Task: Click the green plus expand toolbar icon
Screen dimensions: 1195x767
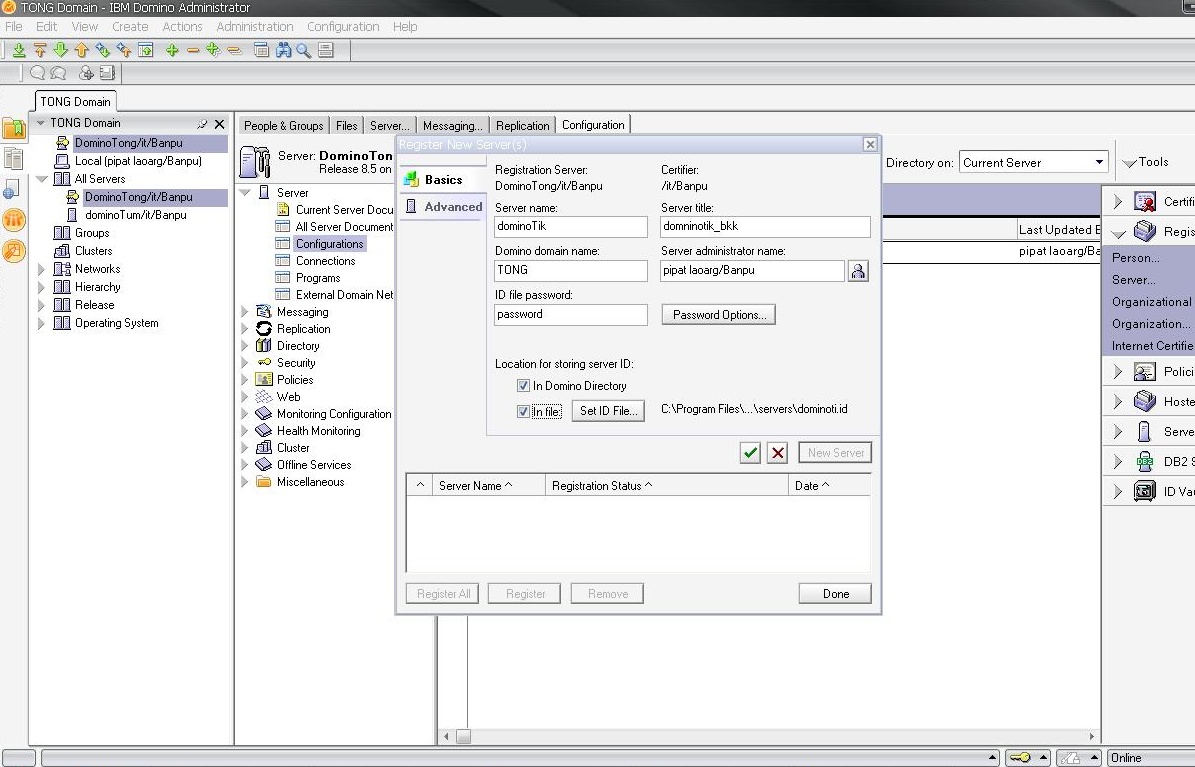Action: (172, 50)
